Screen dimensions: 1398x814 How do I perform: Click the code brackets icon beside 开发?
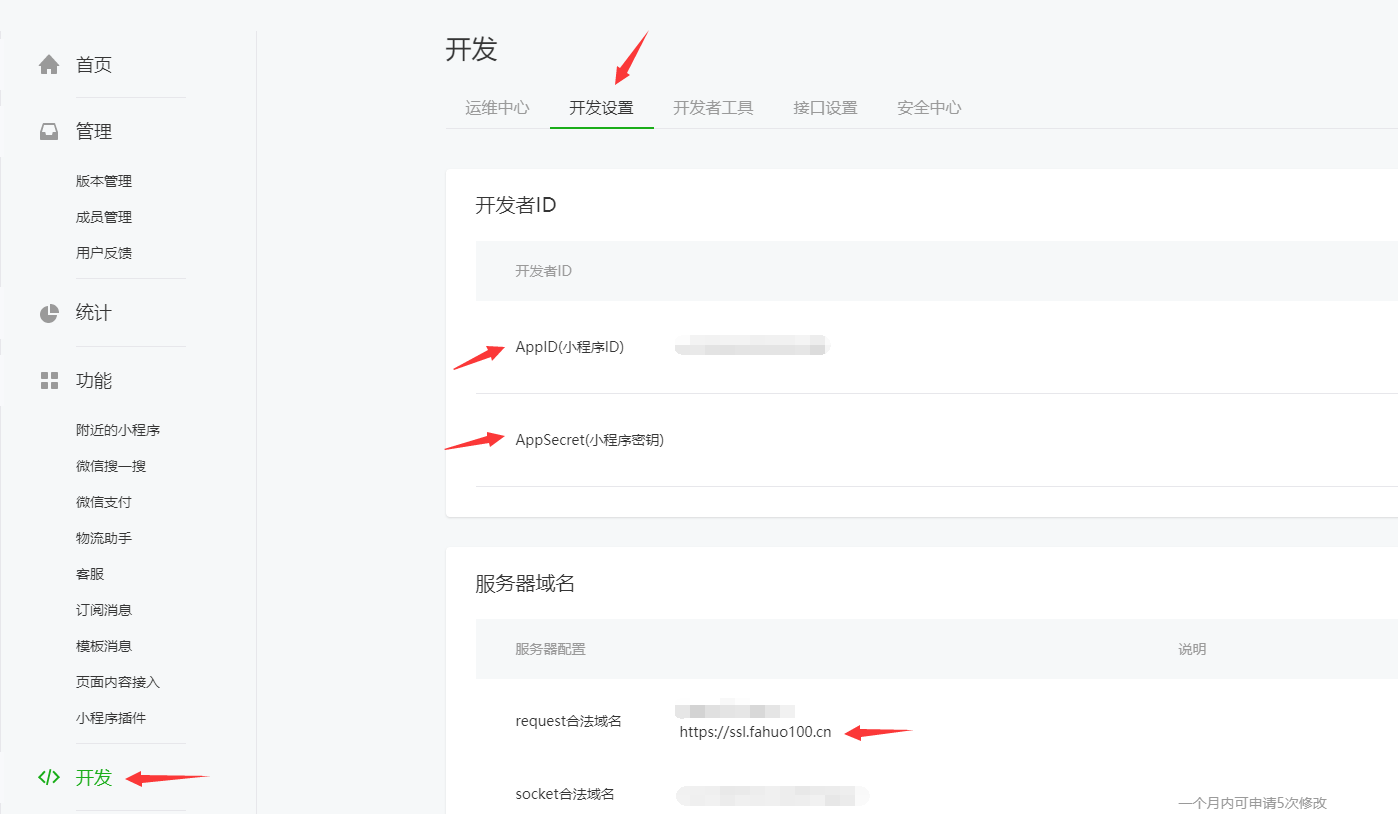tap(48, 777)
